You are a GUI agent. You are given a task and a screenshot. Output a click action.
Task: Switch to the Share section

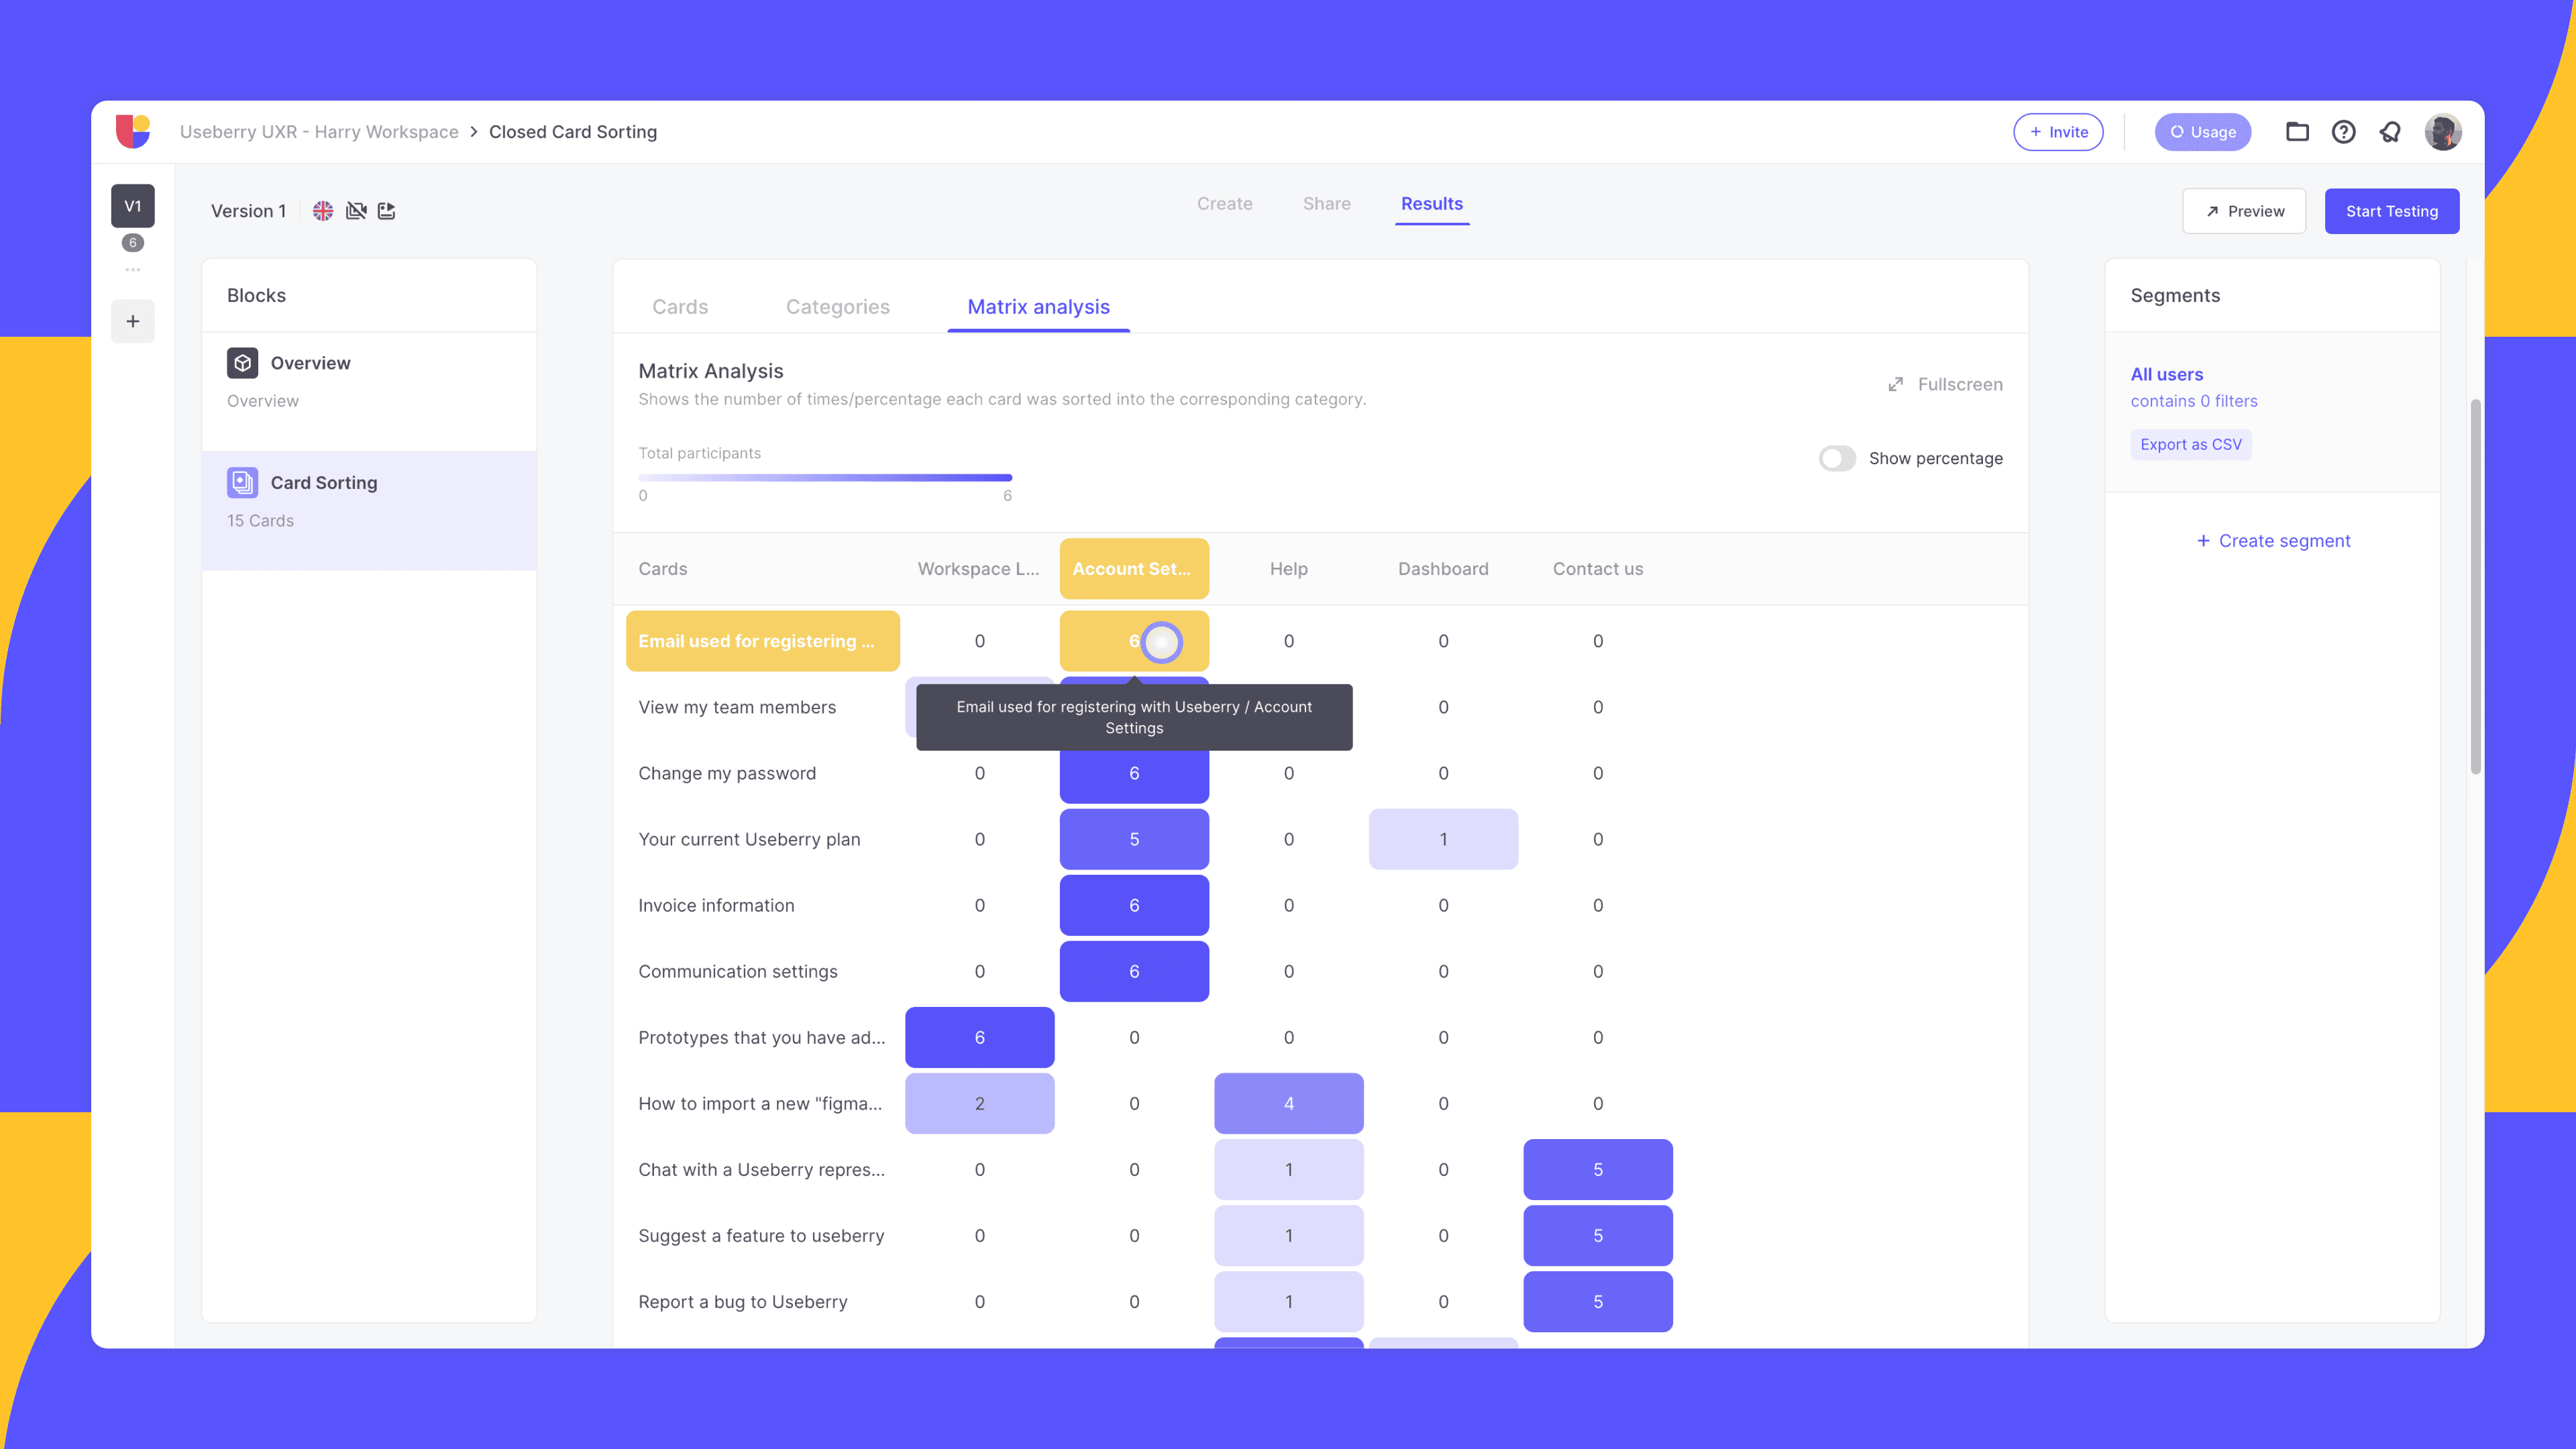pyautogui.click(x=1326, y=203)
